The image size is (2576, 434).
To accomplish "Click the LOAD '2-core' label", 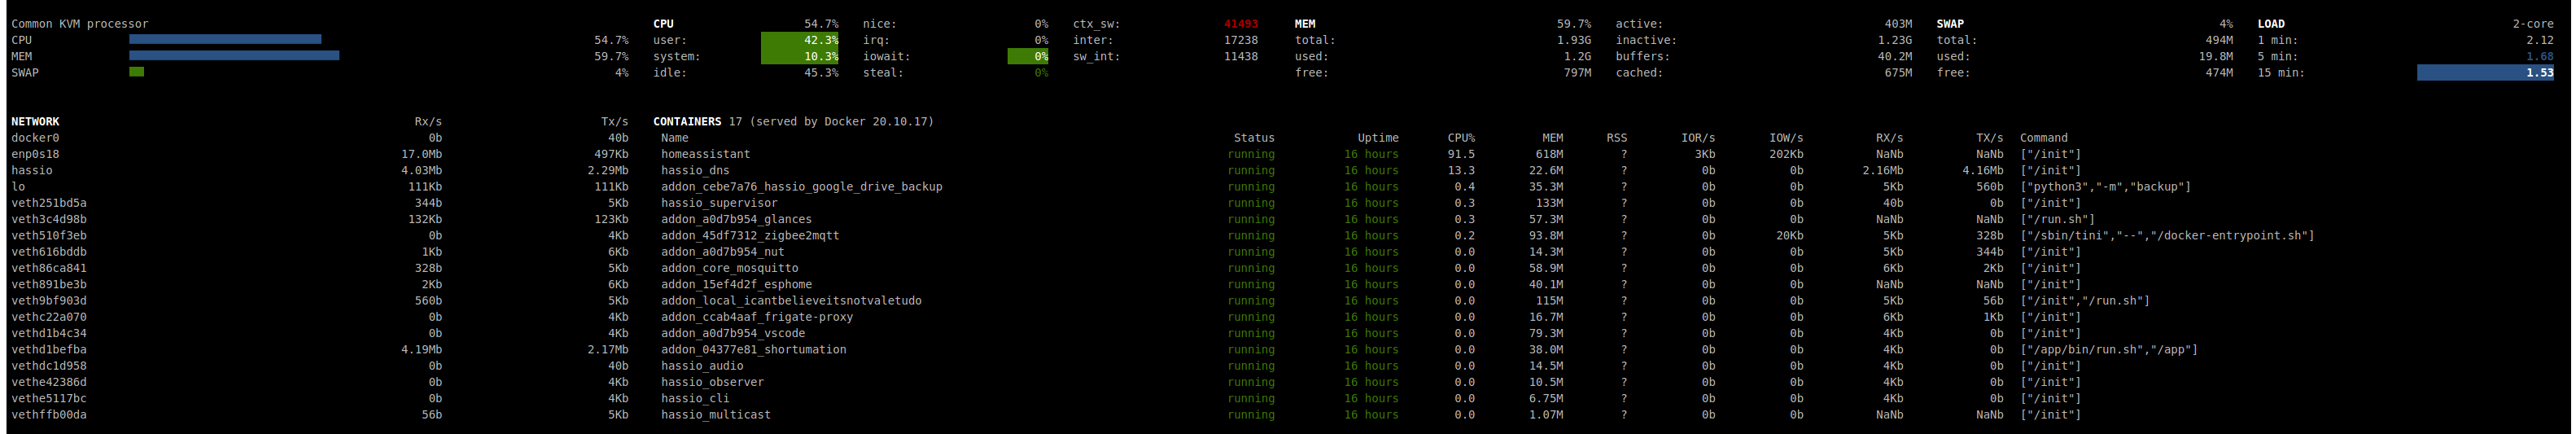I will coord(2533,24).
